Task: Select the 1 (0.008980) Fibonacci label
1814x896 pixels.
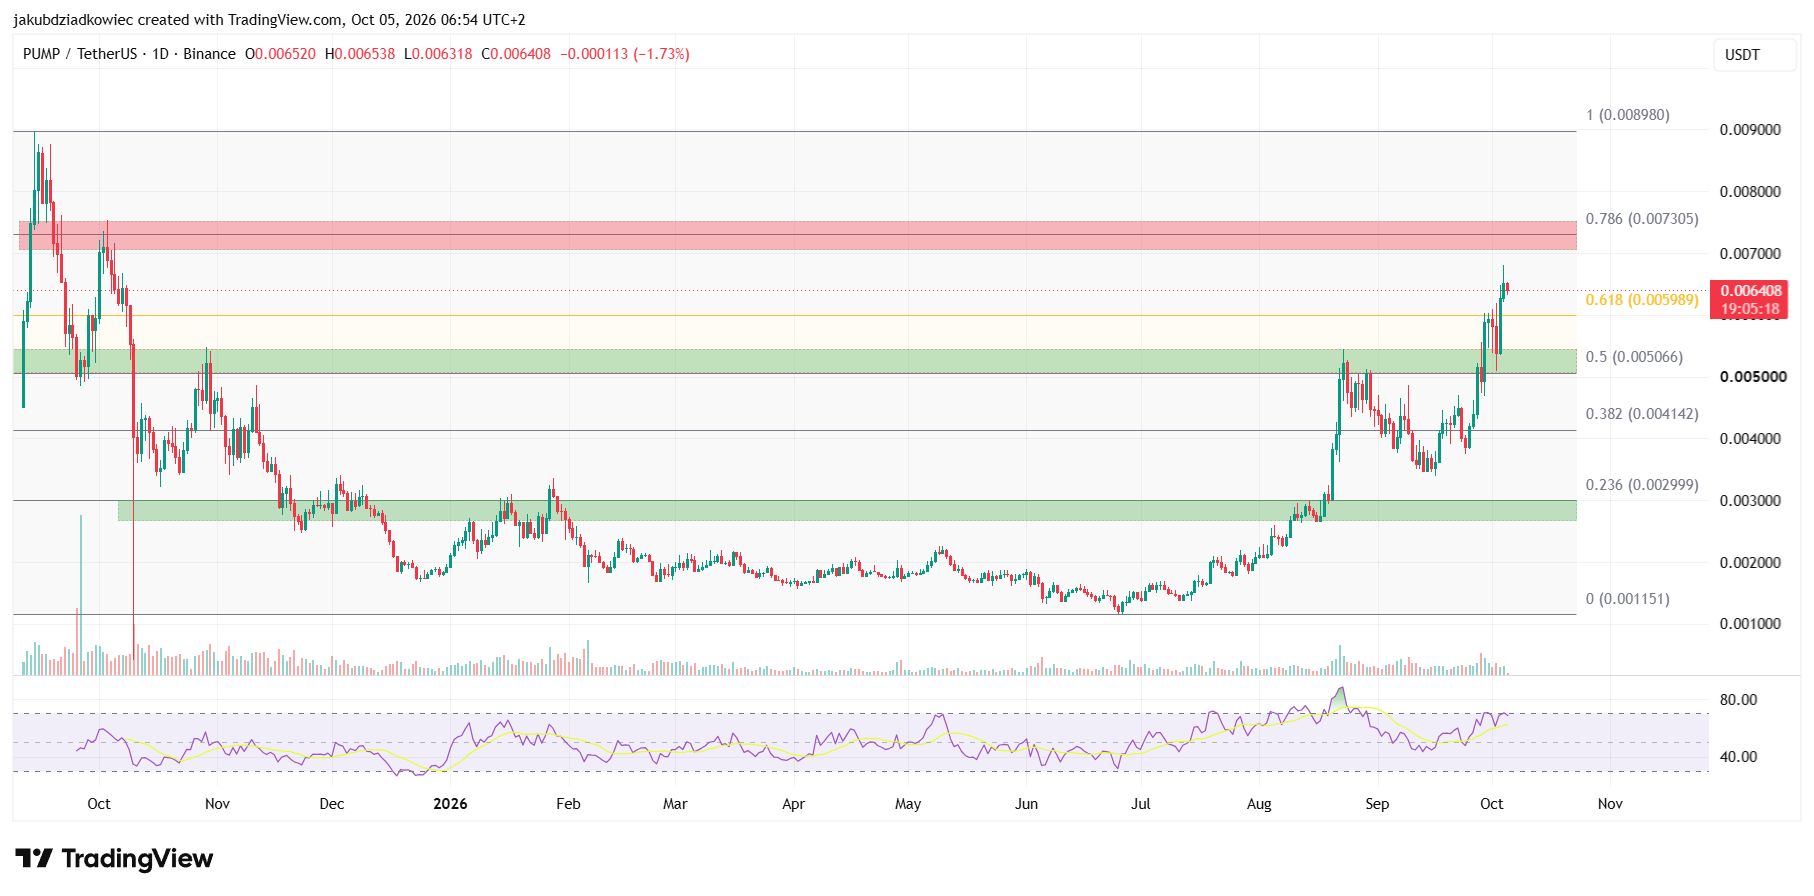Action: coord(1627,115)
